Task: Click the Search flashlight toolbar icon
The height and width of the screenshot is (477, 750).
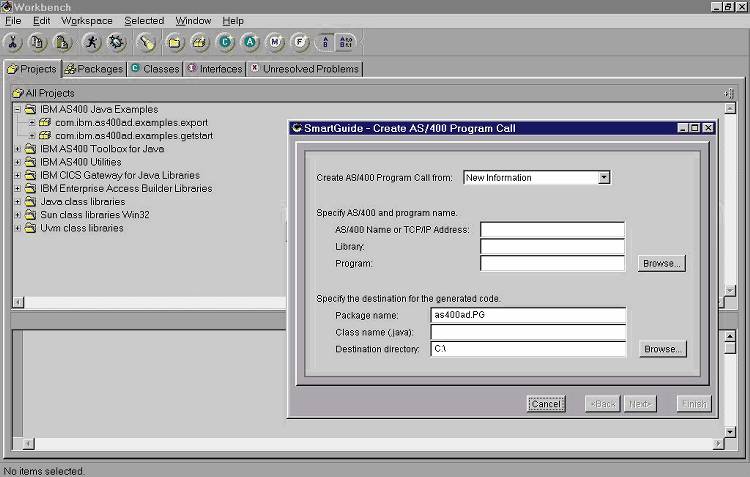Action: (x=145, y=43)
